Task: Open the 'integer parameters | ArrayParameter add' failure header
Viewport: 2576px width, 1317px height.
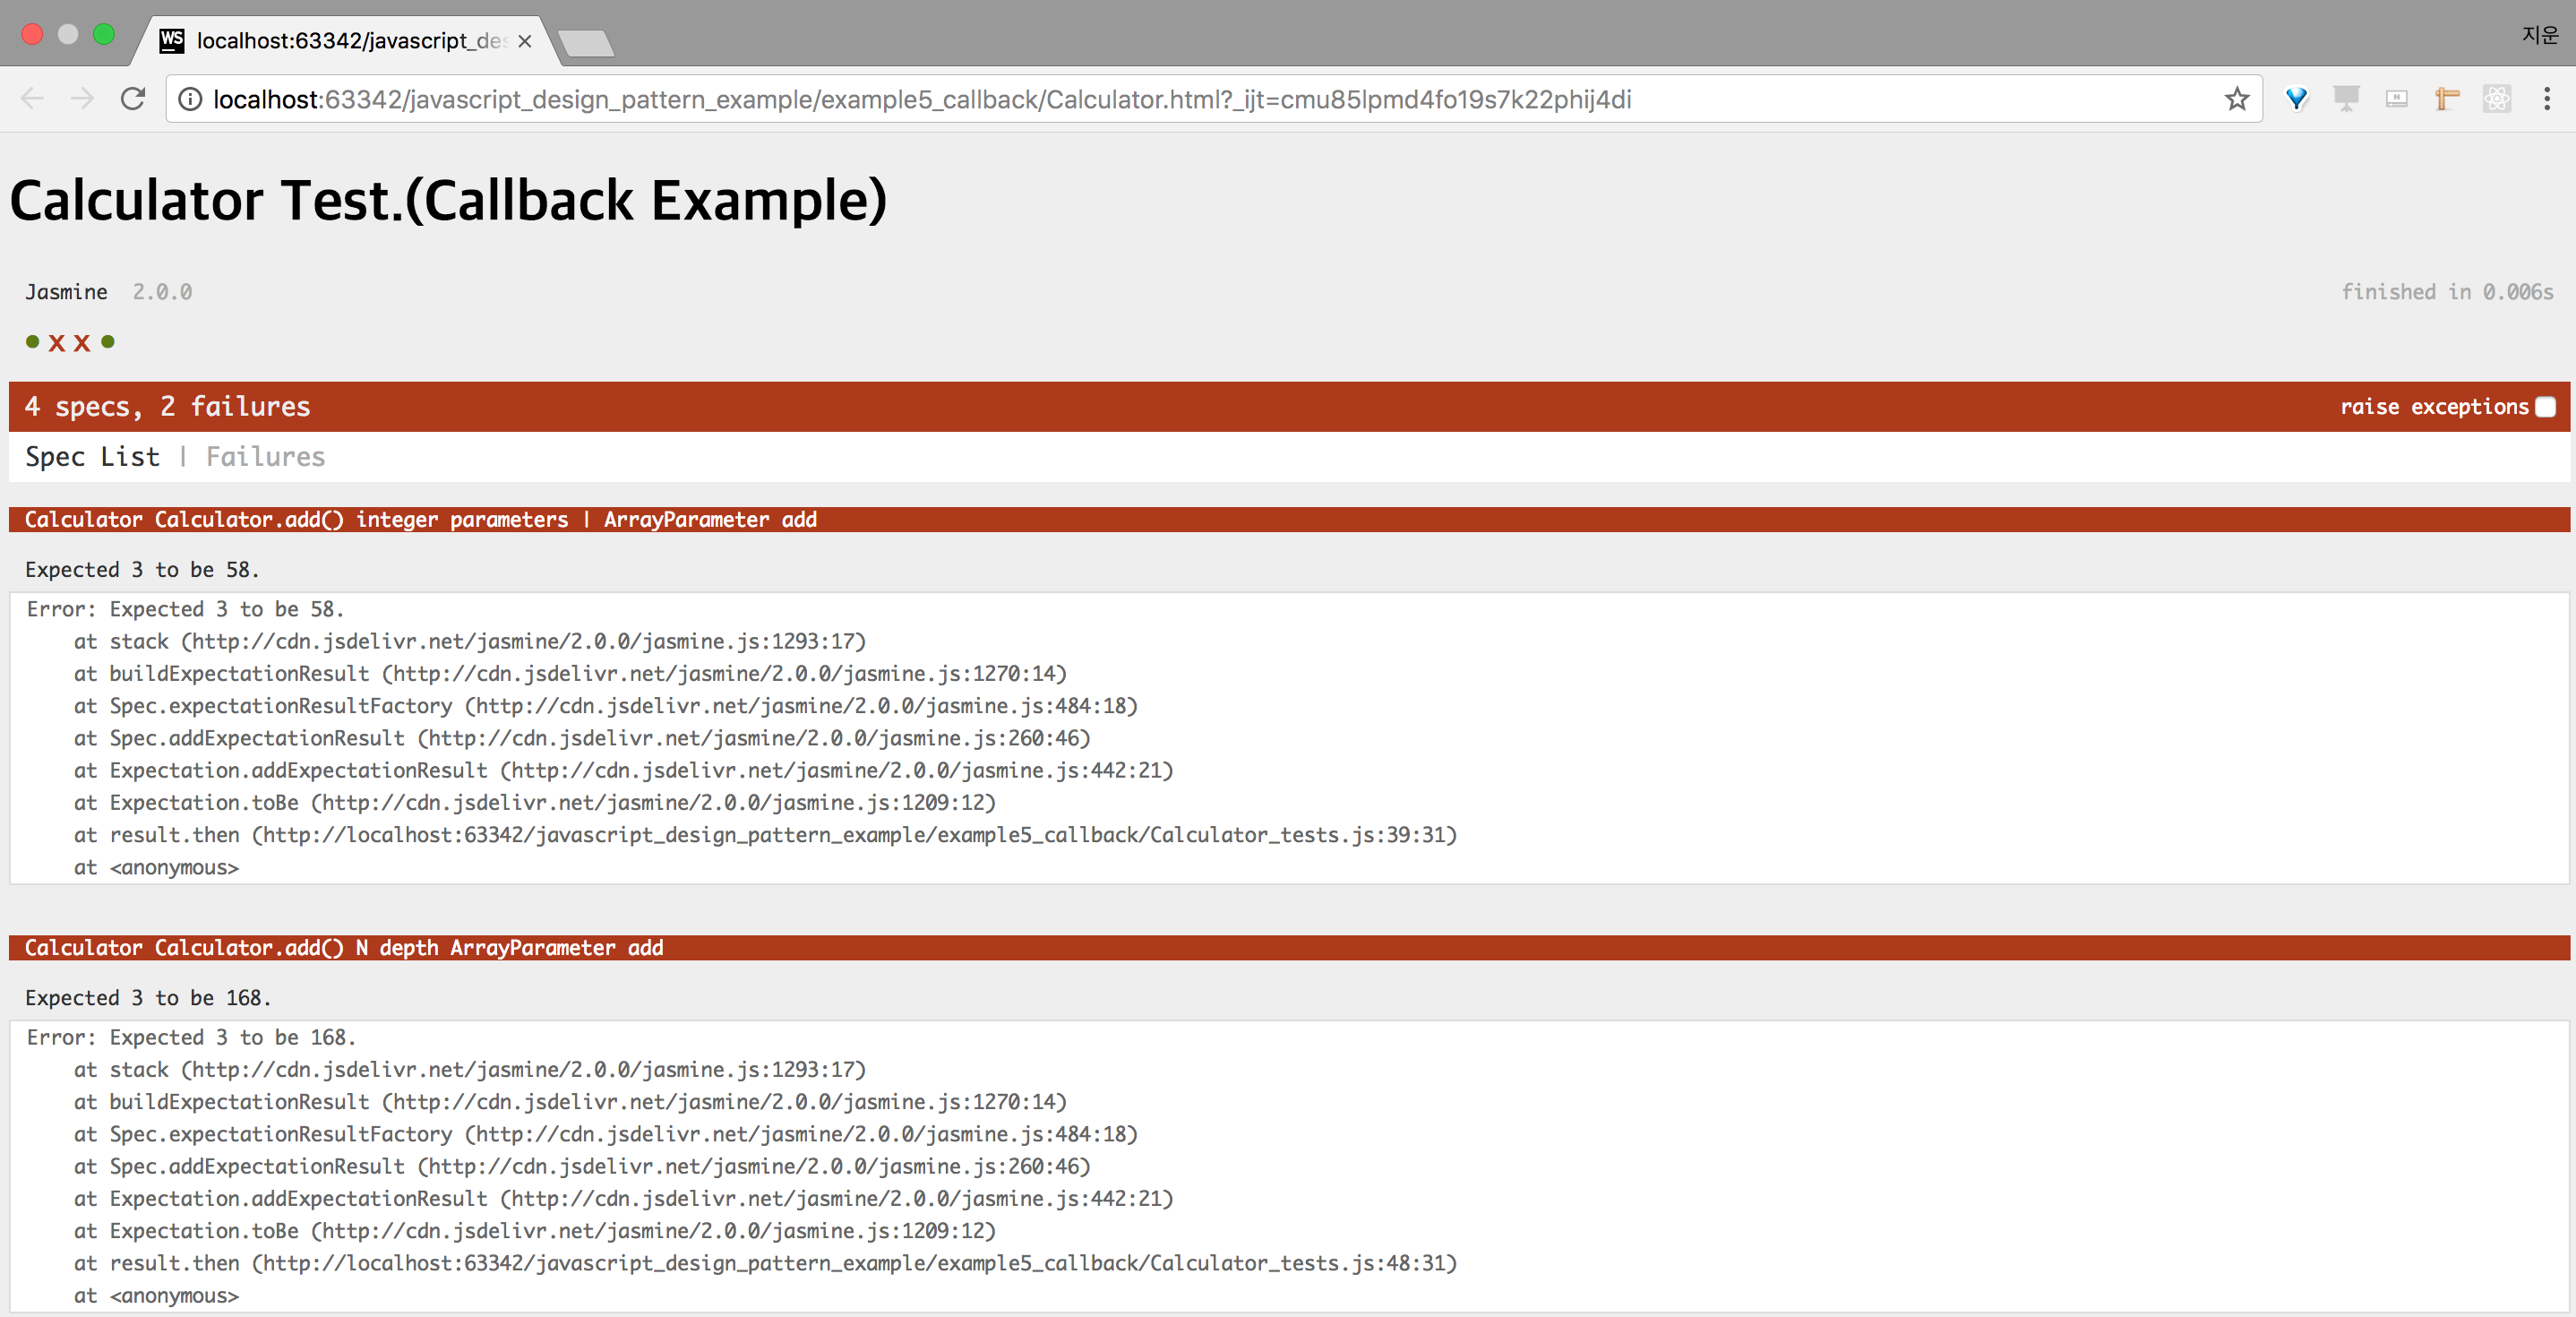Action: coord(1289,520)
